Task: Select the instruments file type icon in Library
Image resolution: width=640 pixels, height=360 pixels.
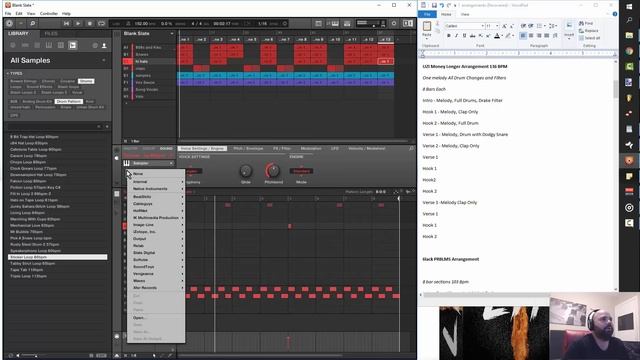Action: [x=49, y=45]
